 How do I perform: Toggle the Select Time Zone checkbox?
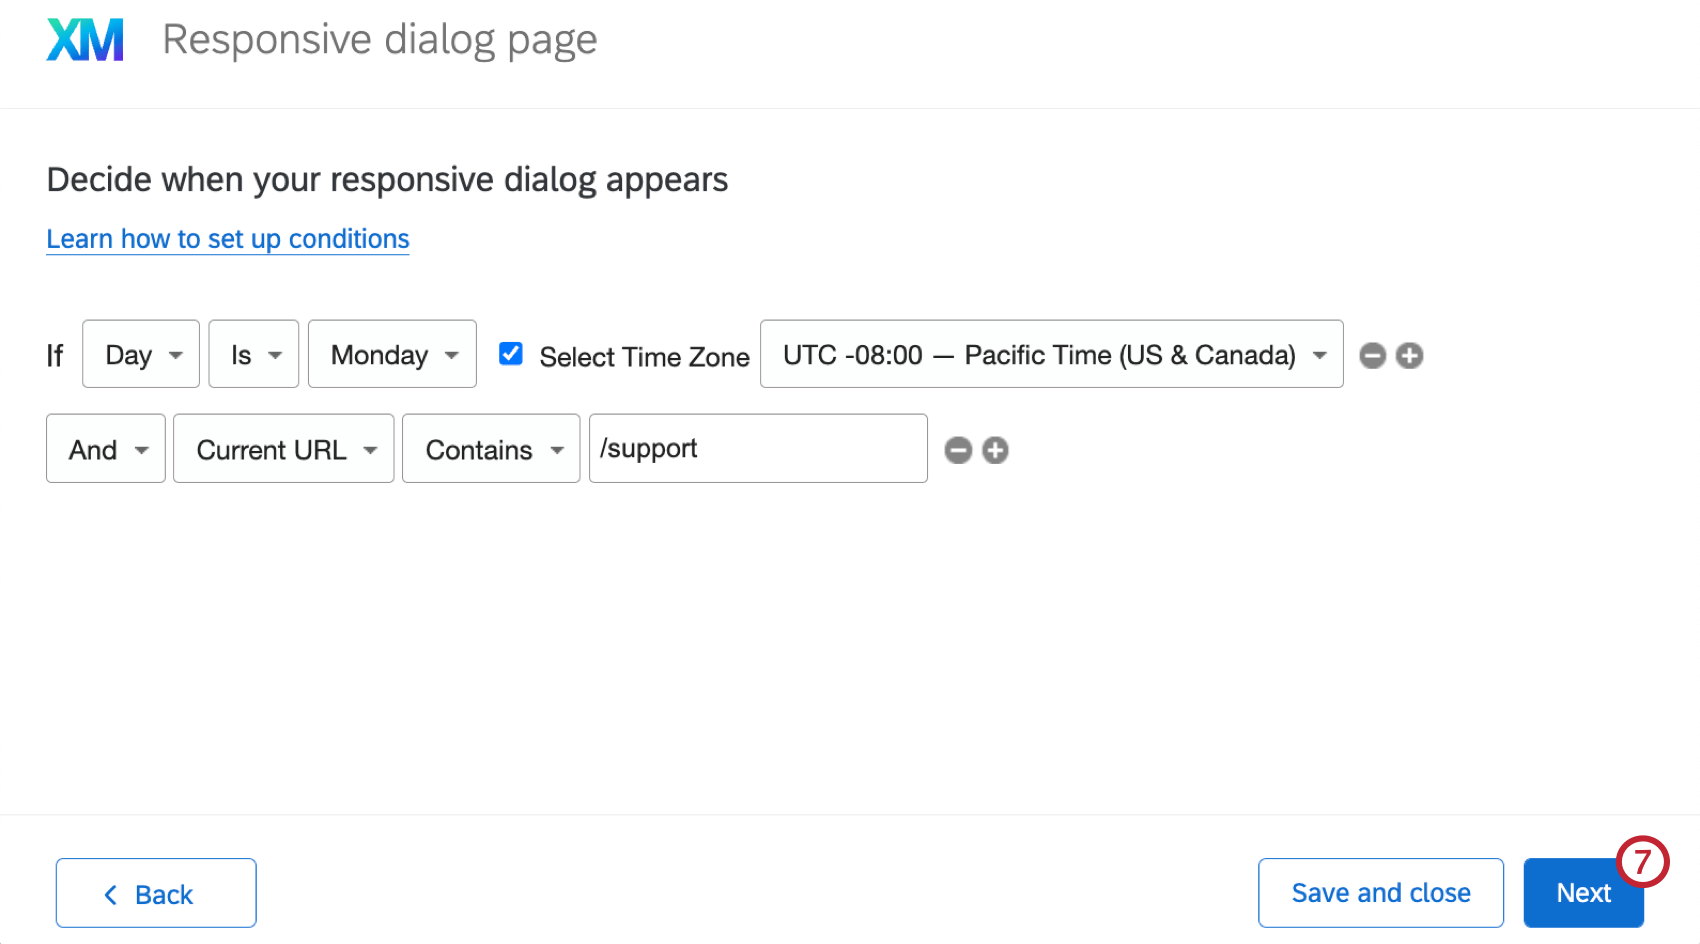coord(511,353)
